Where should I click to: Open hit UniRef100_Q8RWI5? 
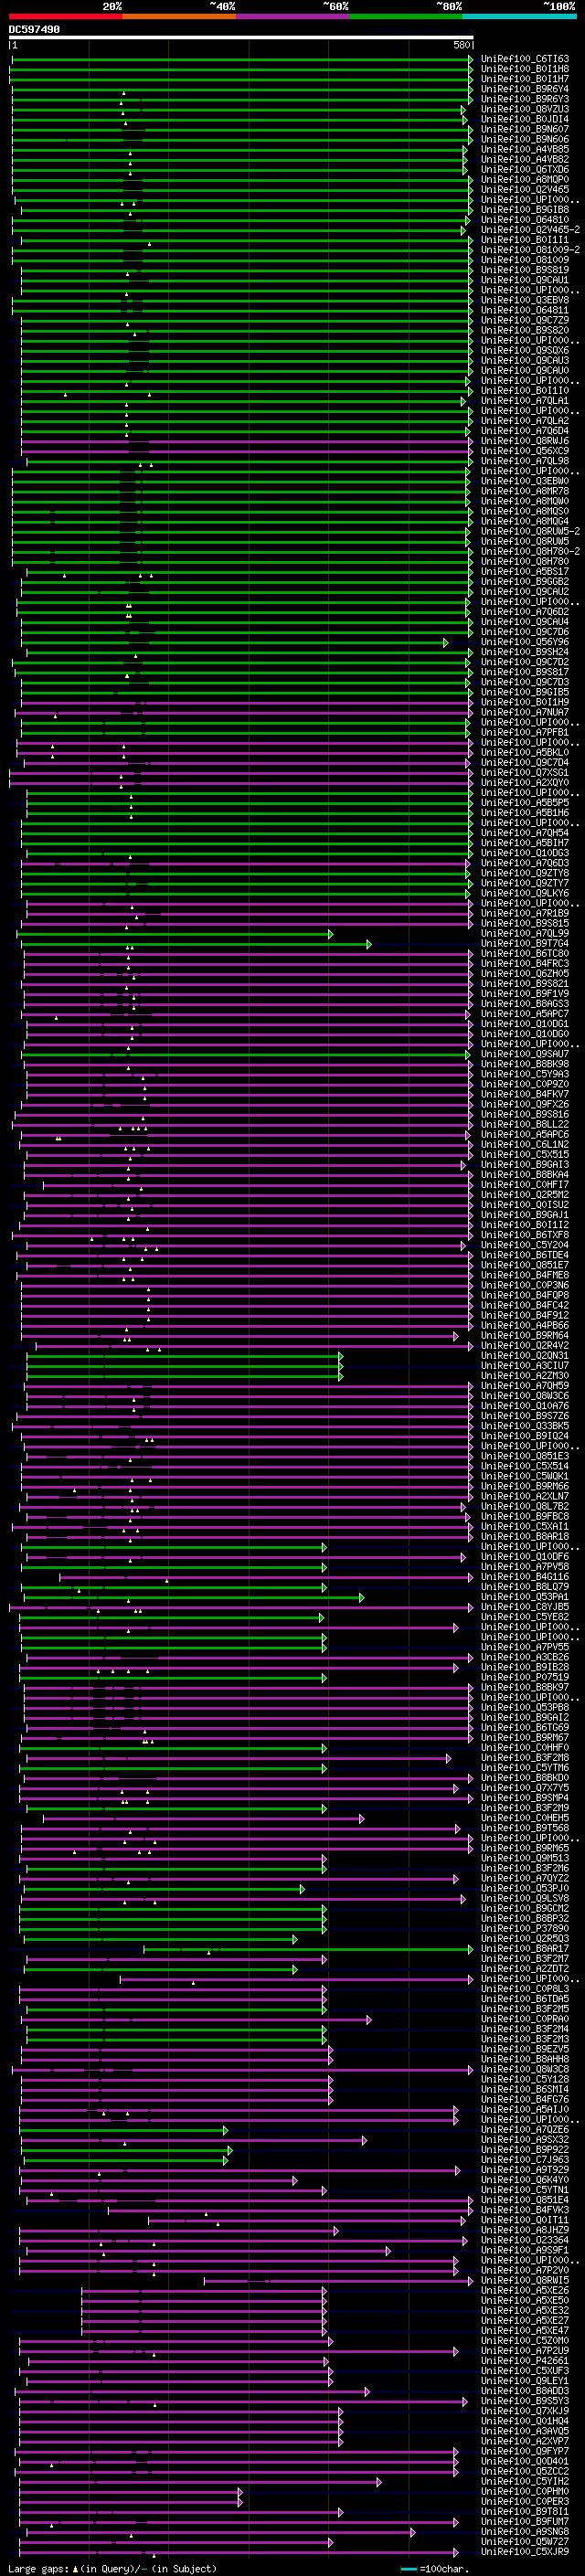pos(525,2280)
